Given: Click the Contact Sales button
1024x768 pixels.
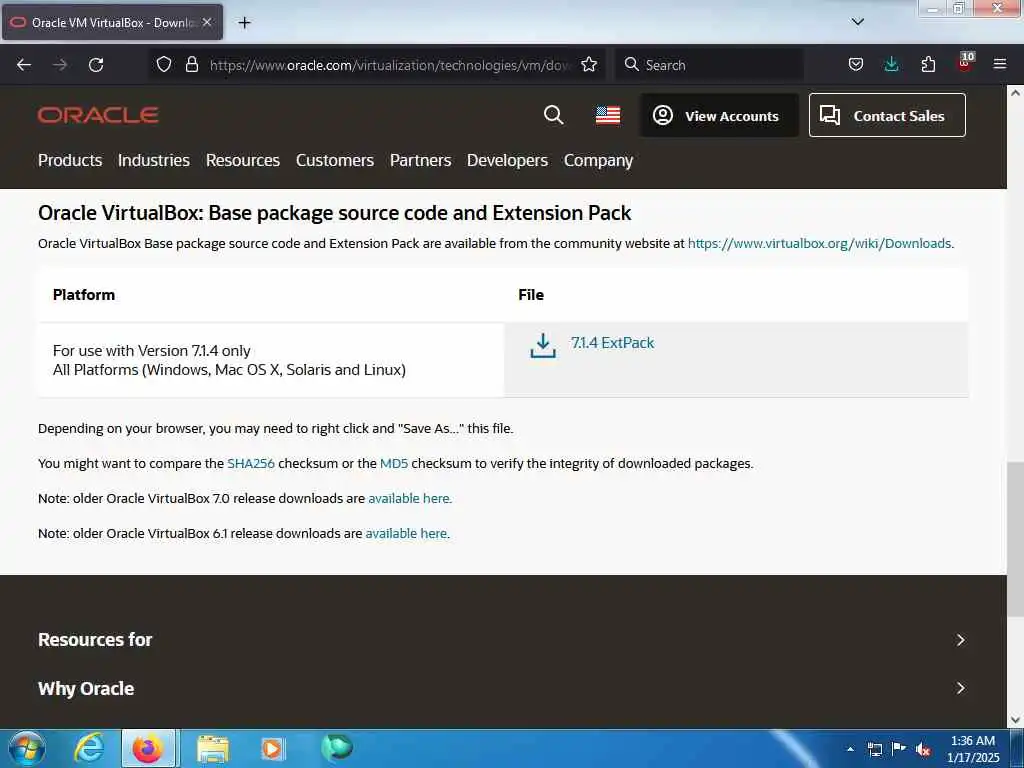Looking at the screenshot, I should [887, 115].
